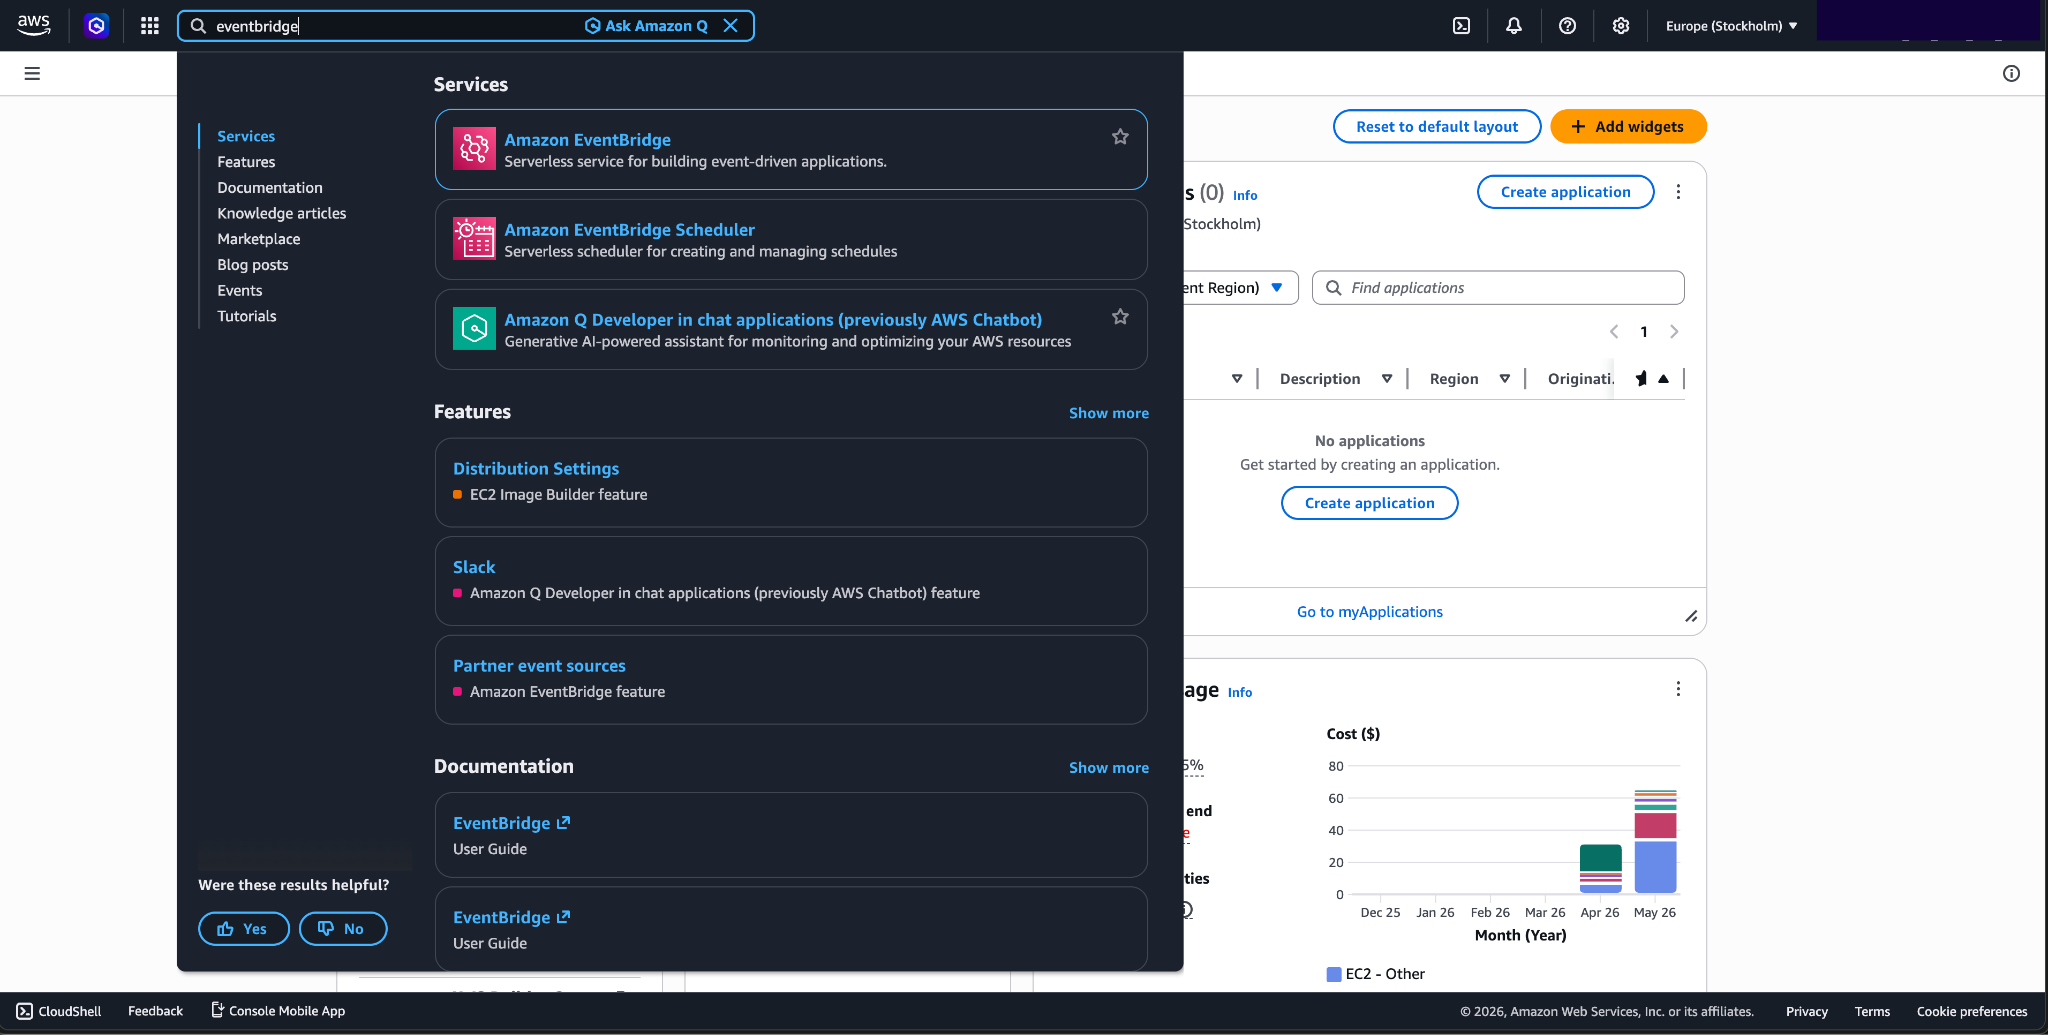Clear the search with the X icon
This screenshot has height=1035, width=2048.
[731, 26]
